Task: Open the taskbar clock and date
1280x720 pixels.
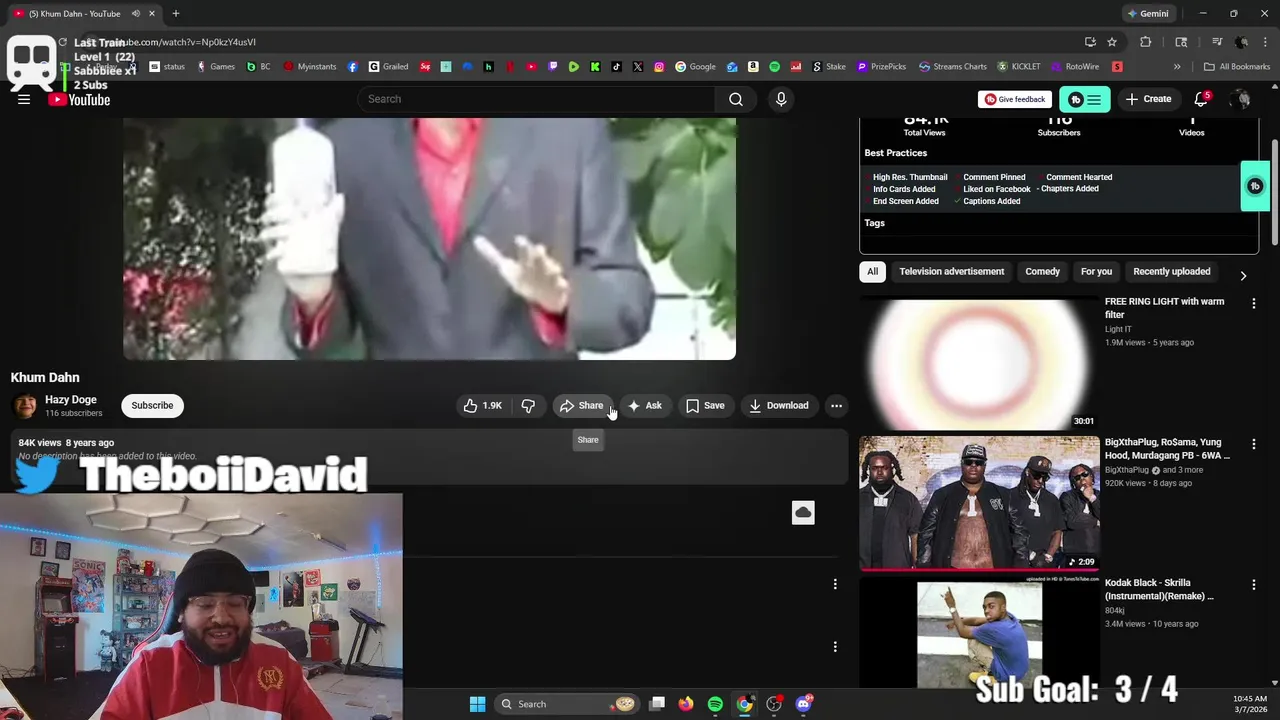Action: (1249, 704)
